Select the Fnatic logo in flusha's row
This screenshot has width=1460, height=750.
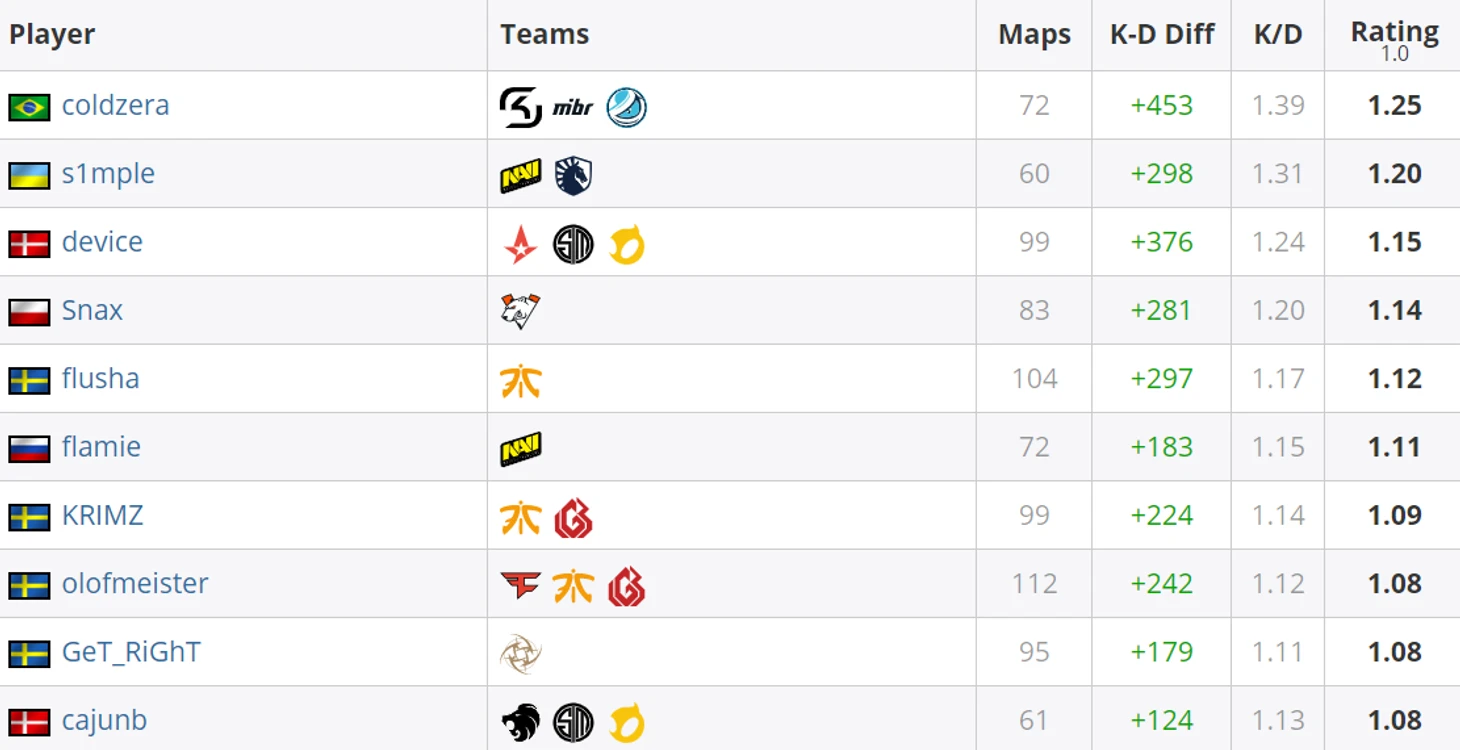[520, 381]
